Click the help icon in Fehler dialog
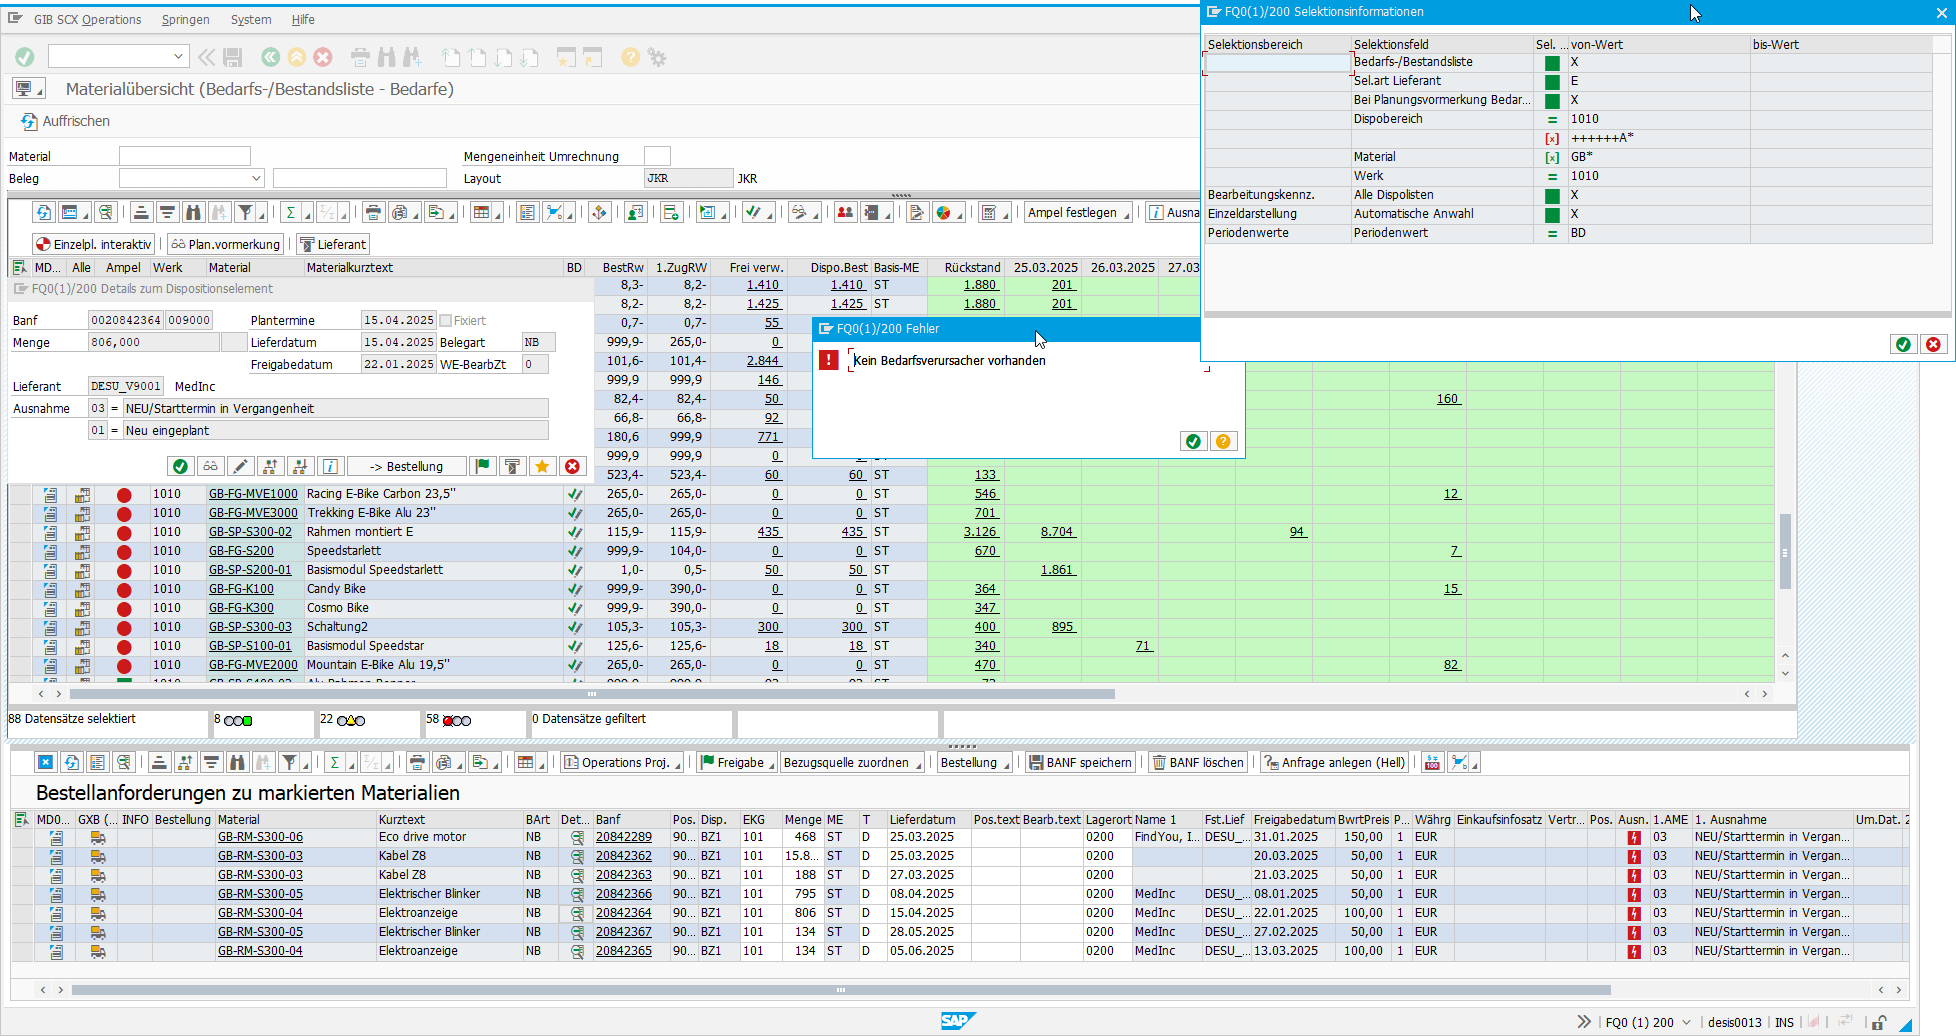Screen dimensions: 1956x1036 (x=1223, y=442)
